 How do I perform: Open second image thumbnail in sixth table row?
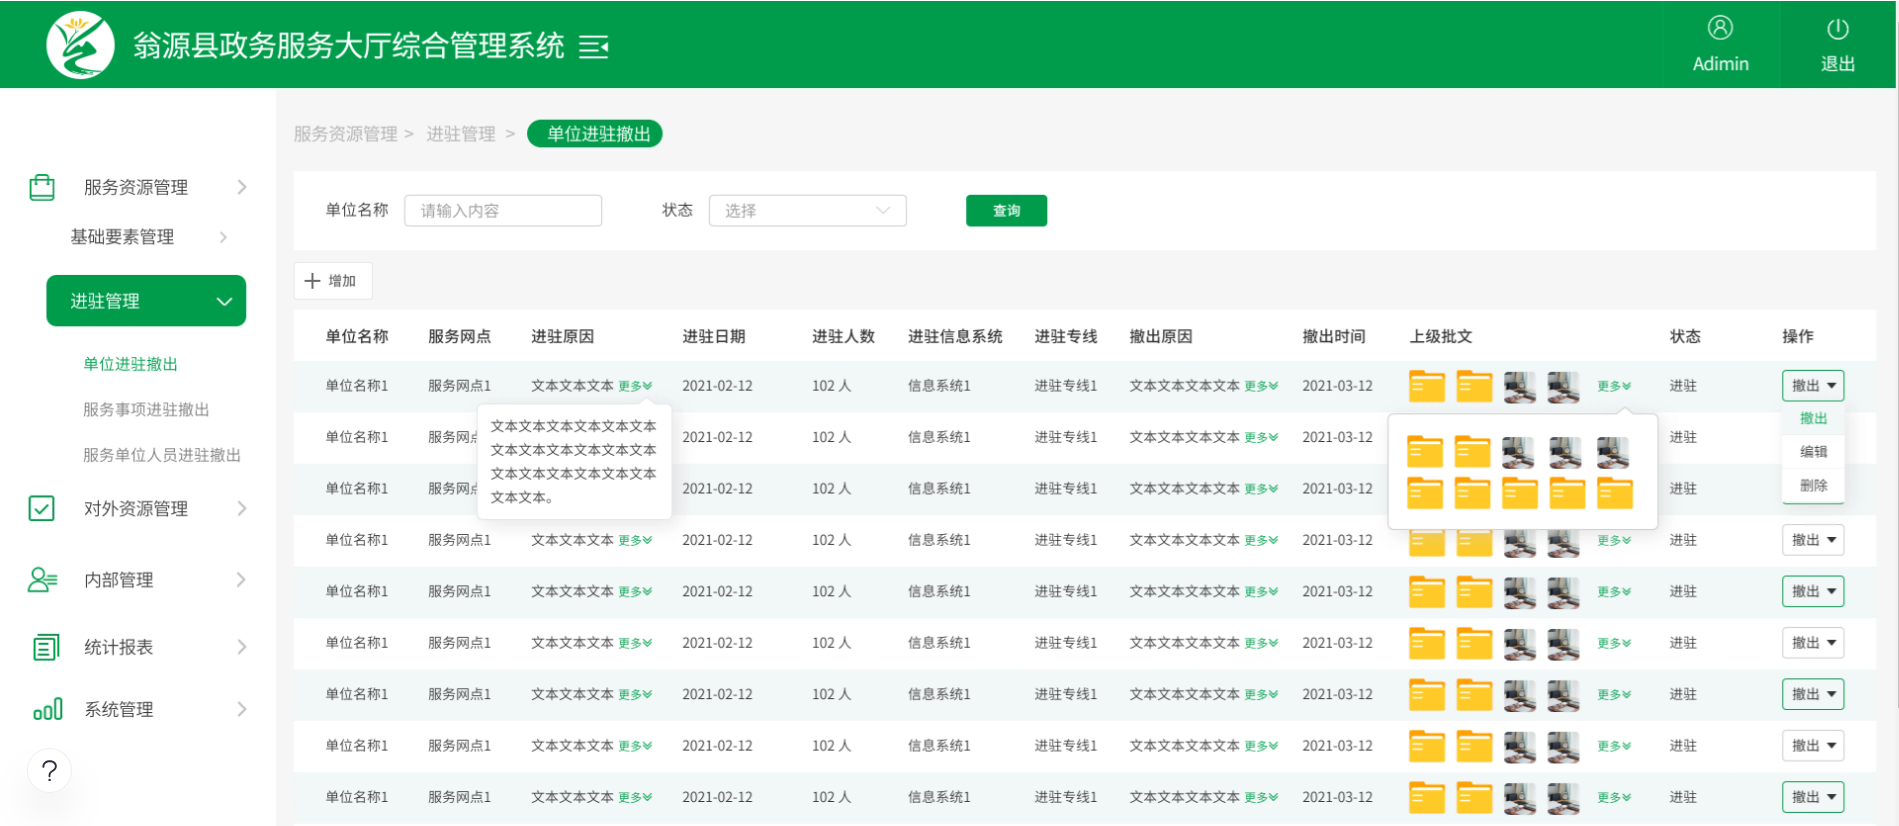pyautogui.click(x=1564, y=643)
